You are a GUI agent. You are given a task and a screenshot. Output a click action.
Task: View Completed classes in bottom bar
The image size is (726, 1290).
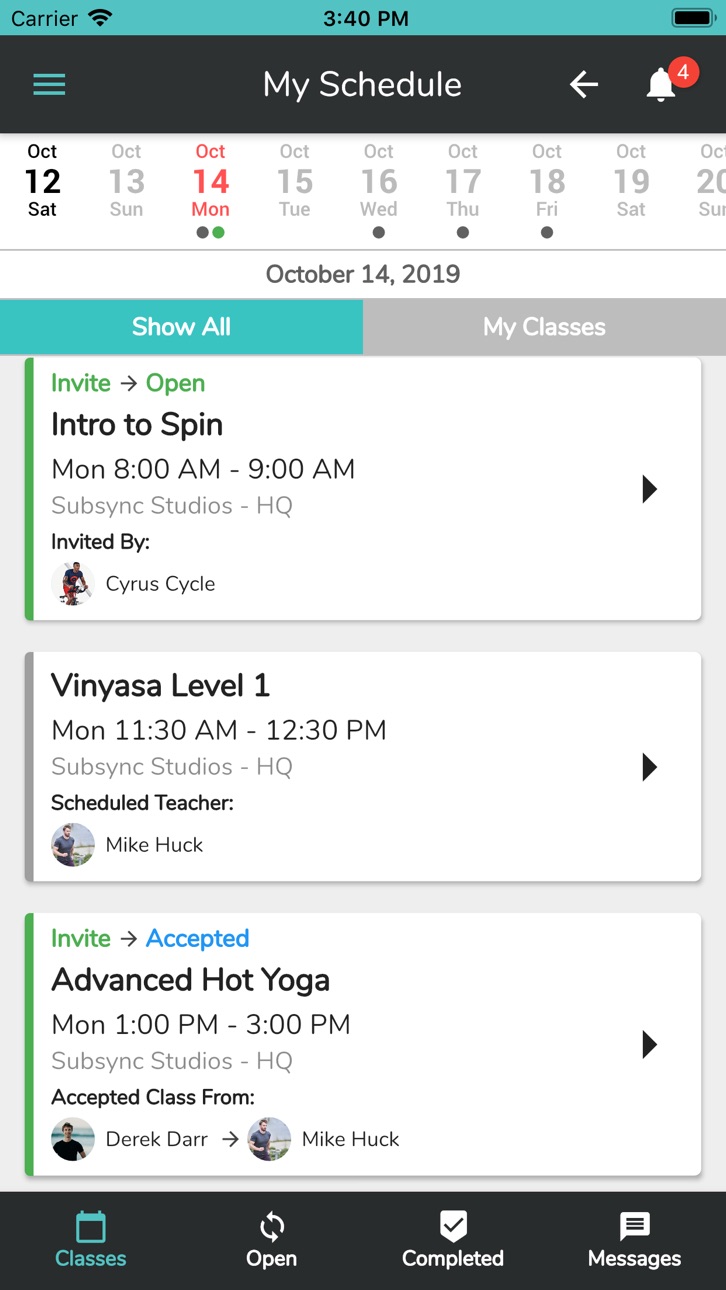point(453,1240)
